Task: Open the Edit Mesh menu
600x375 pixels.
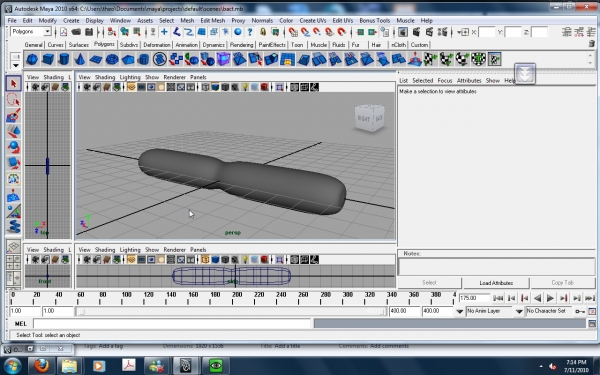Action: (213, 21)
